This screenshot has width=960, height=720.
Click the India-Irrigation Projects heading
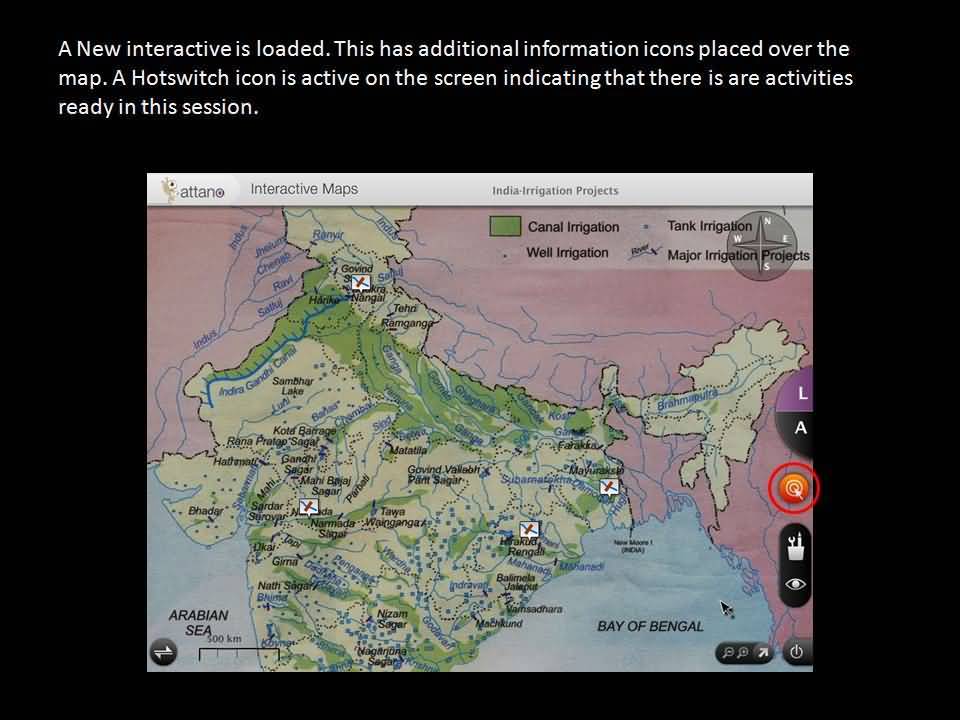pos(555,190)
